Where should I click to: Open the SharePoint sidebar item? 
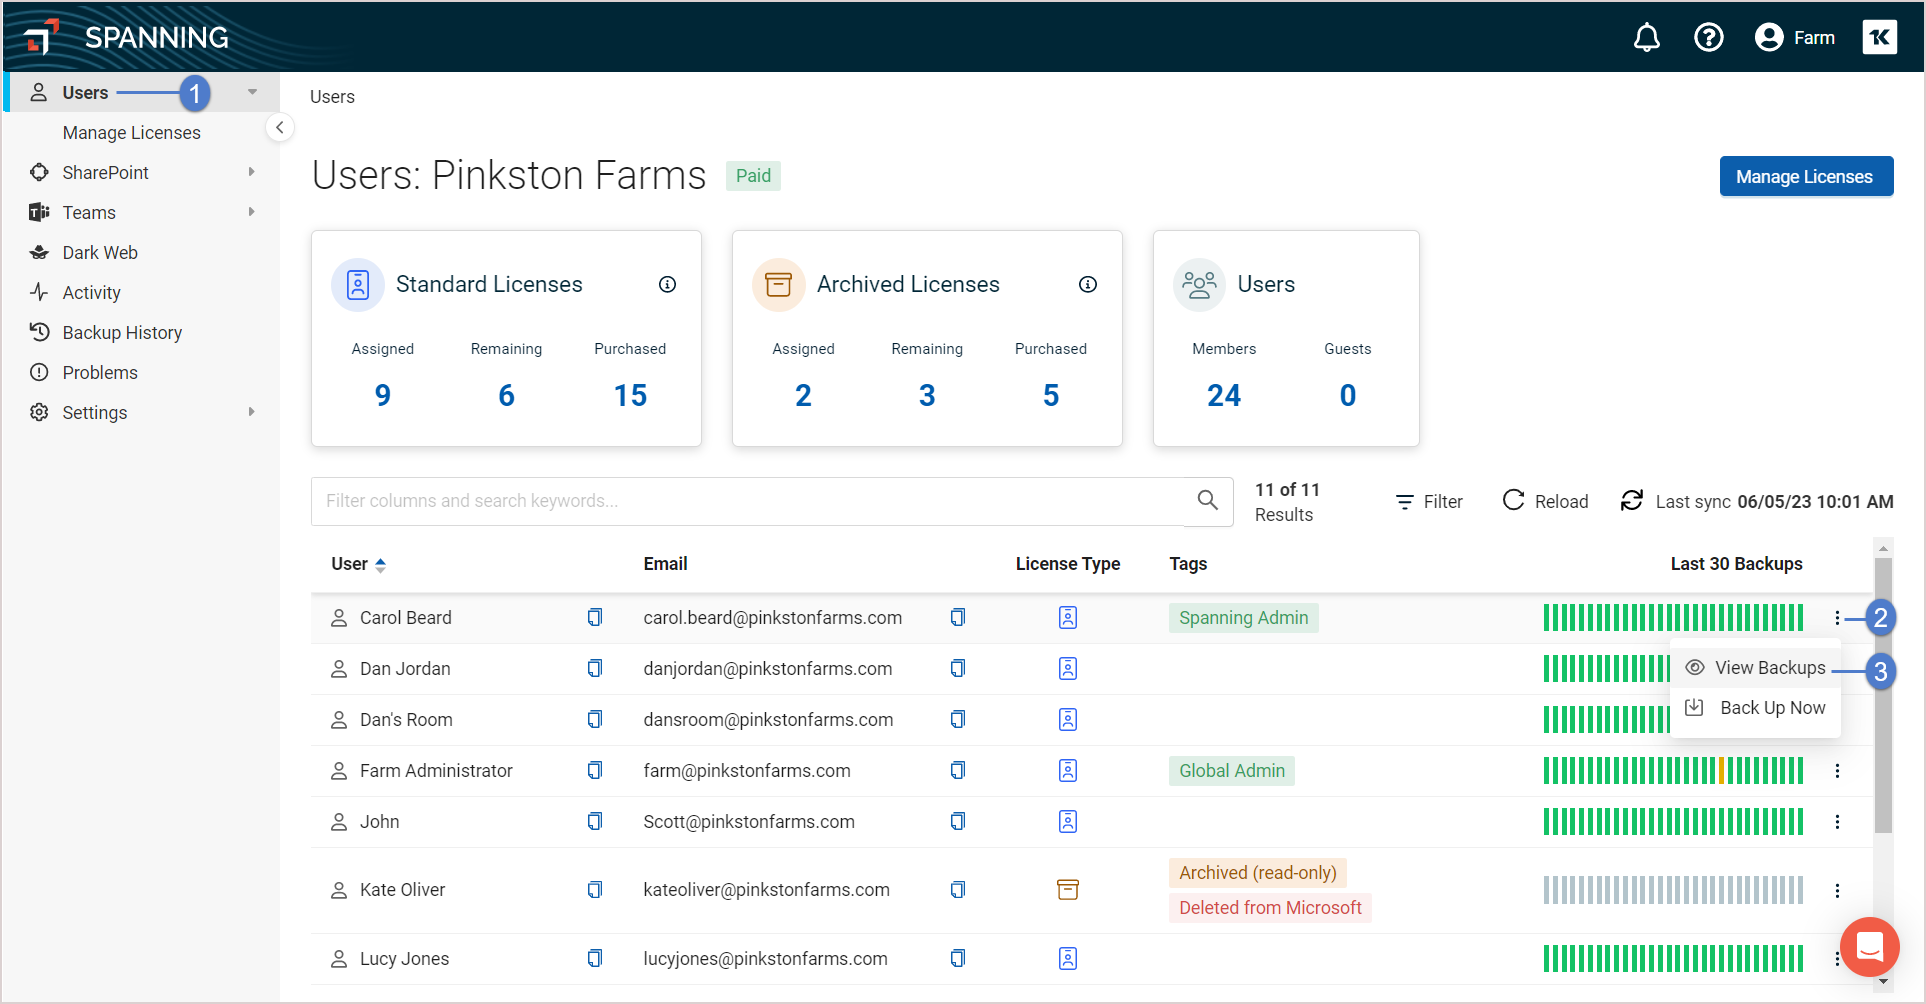pos(105,173)
